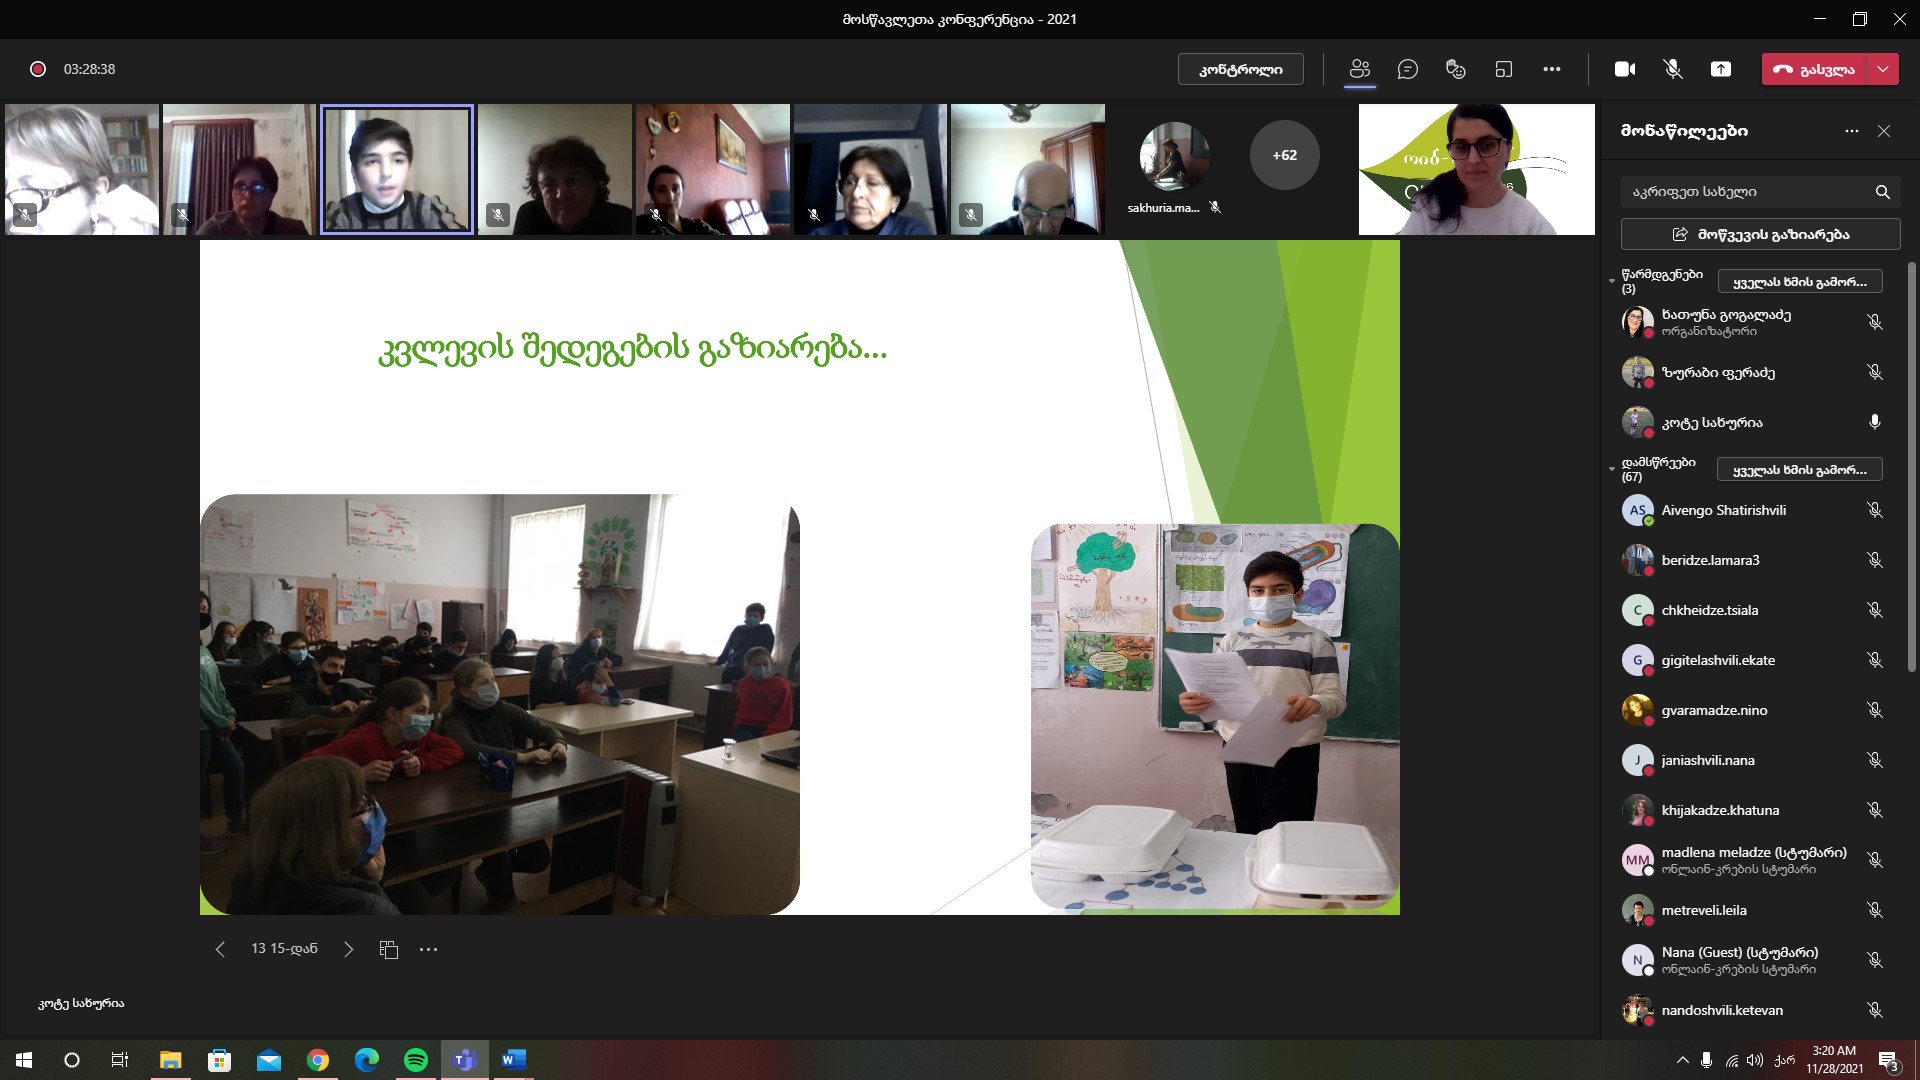Screen dimensions: 1920x1080
Task: Go to previous slide arrow
Action: click(220, 949)
